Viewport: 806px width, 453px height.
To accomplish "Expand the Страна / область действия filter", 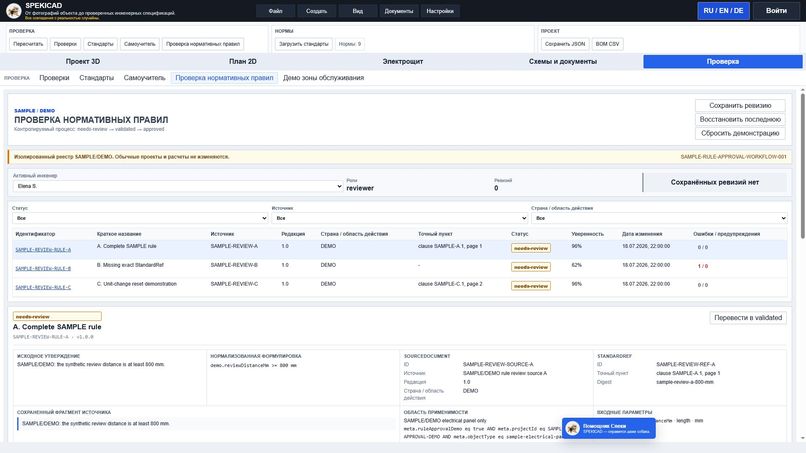I will tap(659, 218).
